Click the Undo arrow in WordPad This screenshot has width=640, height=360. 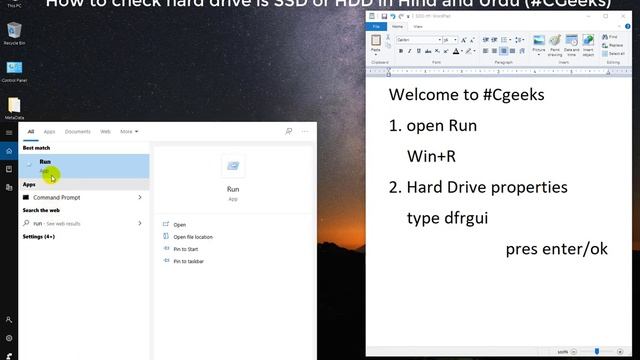(x=393, y=16)
